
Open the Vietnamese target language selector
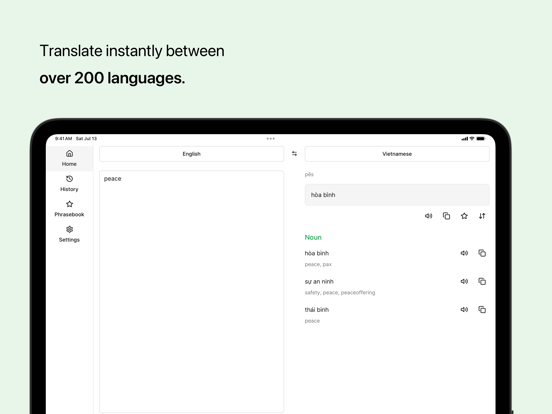click(x=397, y=154)
